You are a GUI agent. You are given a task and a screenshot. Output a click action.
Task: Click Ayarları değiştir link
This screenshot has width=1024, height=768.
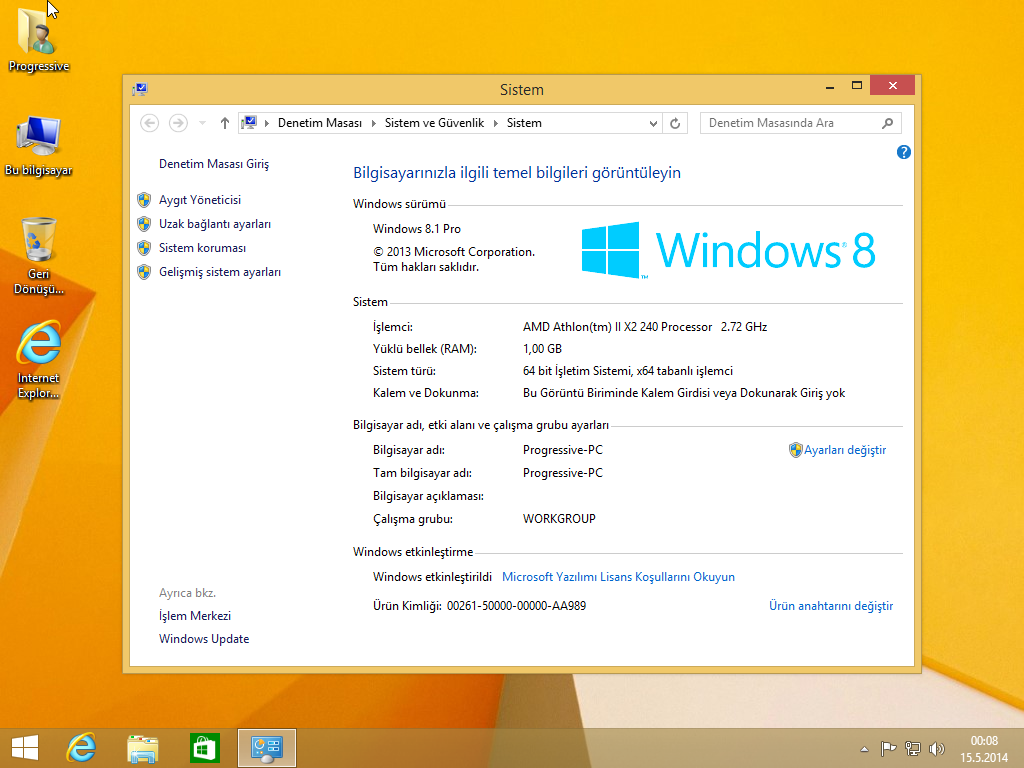click(x=845, y=450)
